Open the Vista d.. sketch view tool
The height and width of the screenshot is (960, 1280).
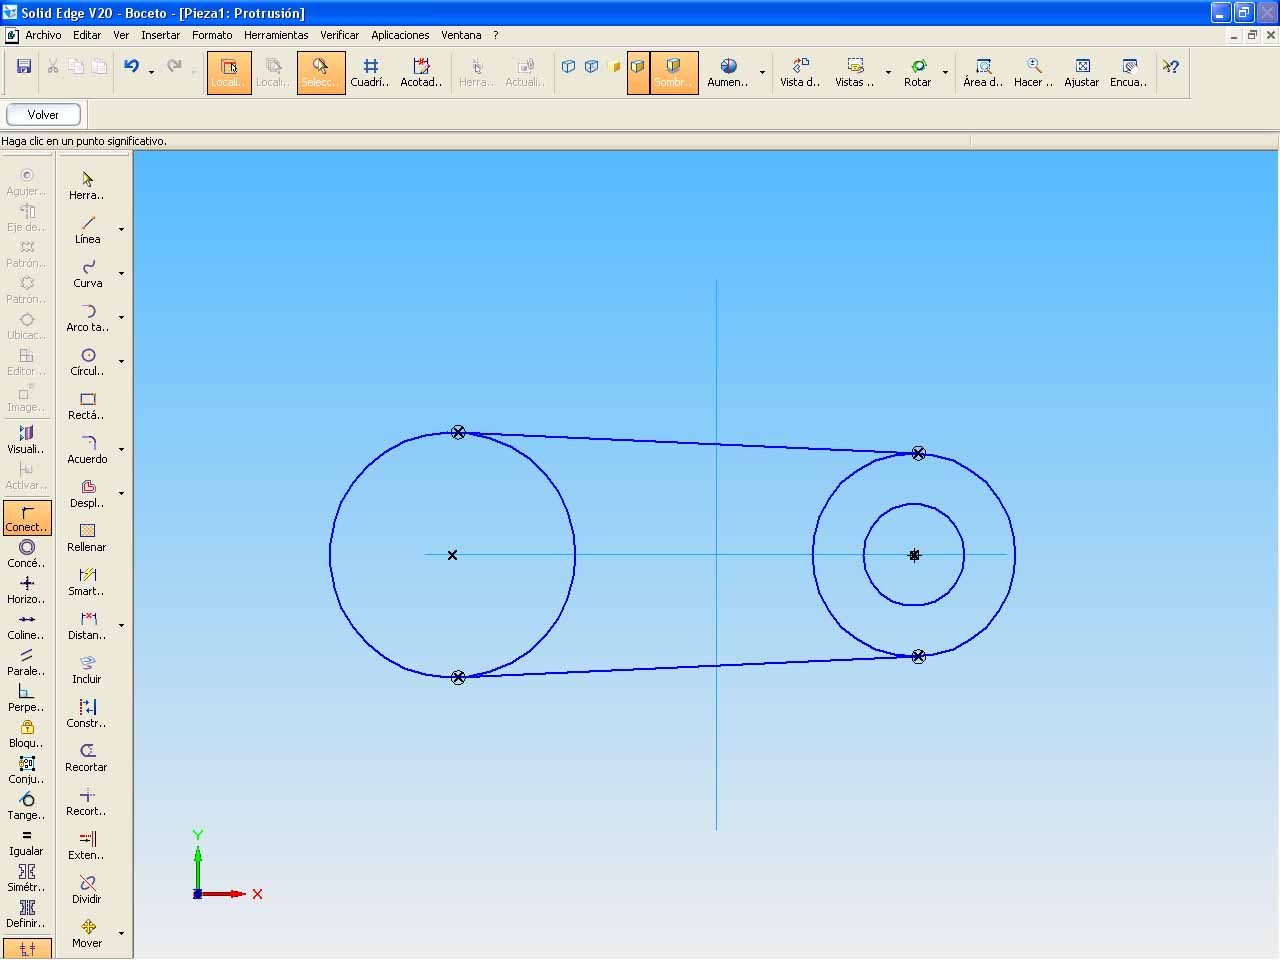(x=800, y=73)
